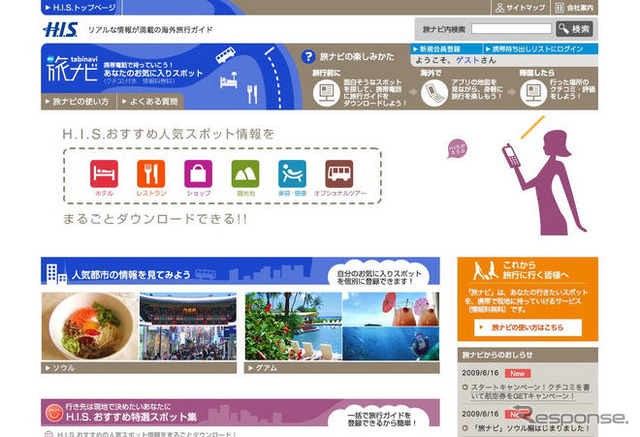Image resolution: width=640 pixels, height=437 pixels.
Task: Click the 旅ナビ tabinavi logo
Action: (x=72, y=69)
